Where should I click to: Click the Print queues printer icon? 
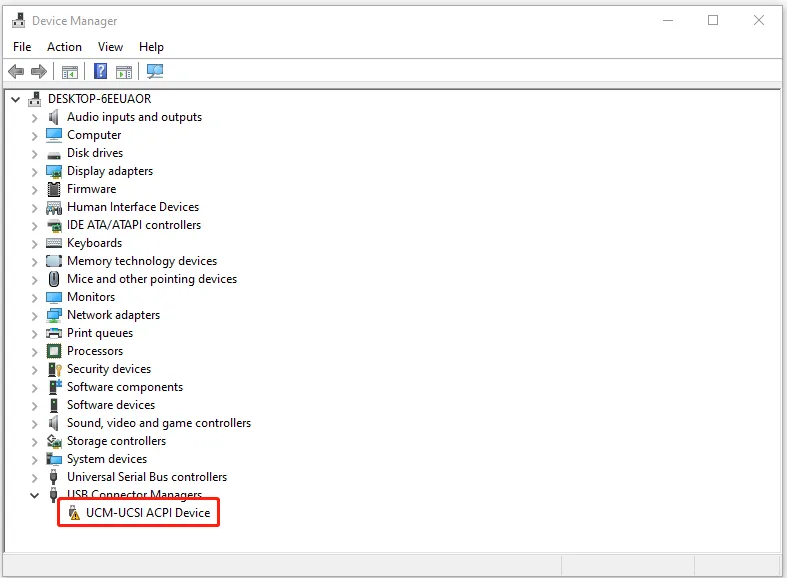[x=54, y=333]
